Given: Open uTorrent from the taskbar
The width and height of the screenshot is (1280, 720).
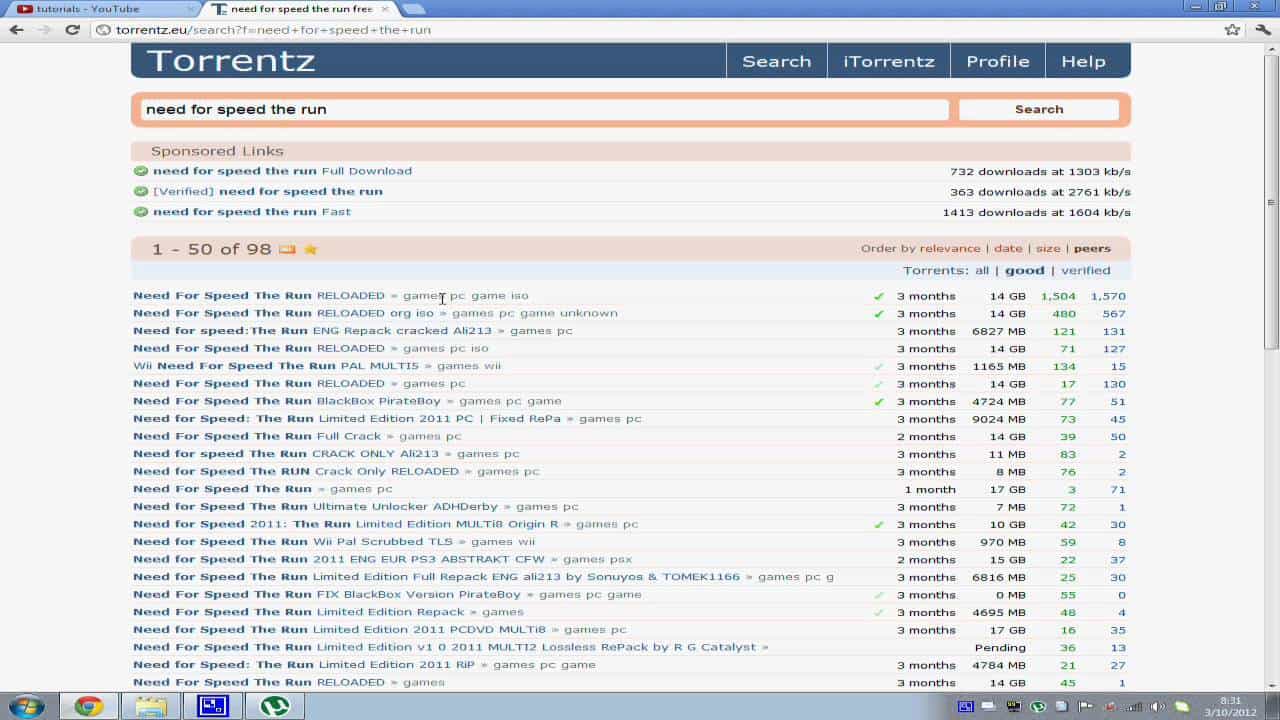Looking at the screenshot, I should pos(274,706).
